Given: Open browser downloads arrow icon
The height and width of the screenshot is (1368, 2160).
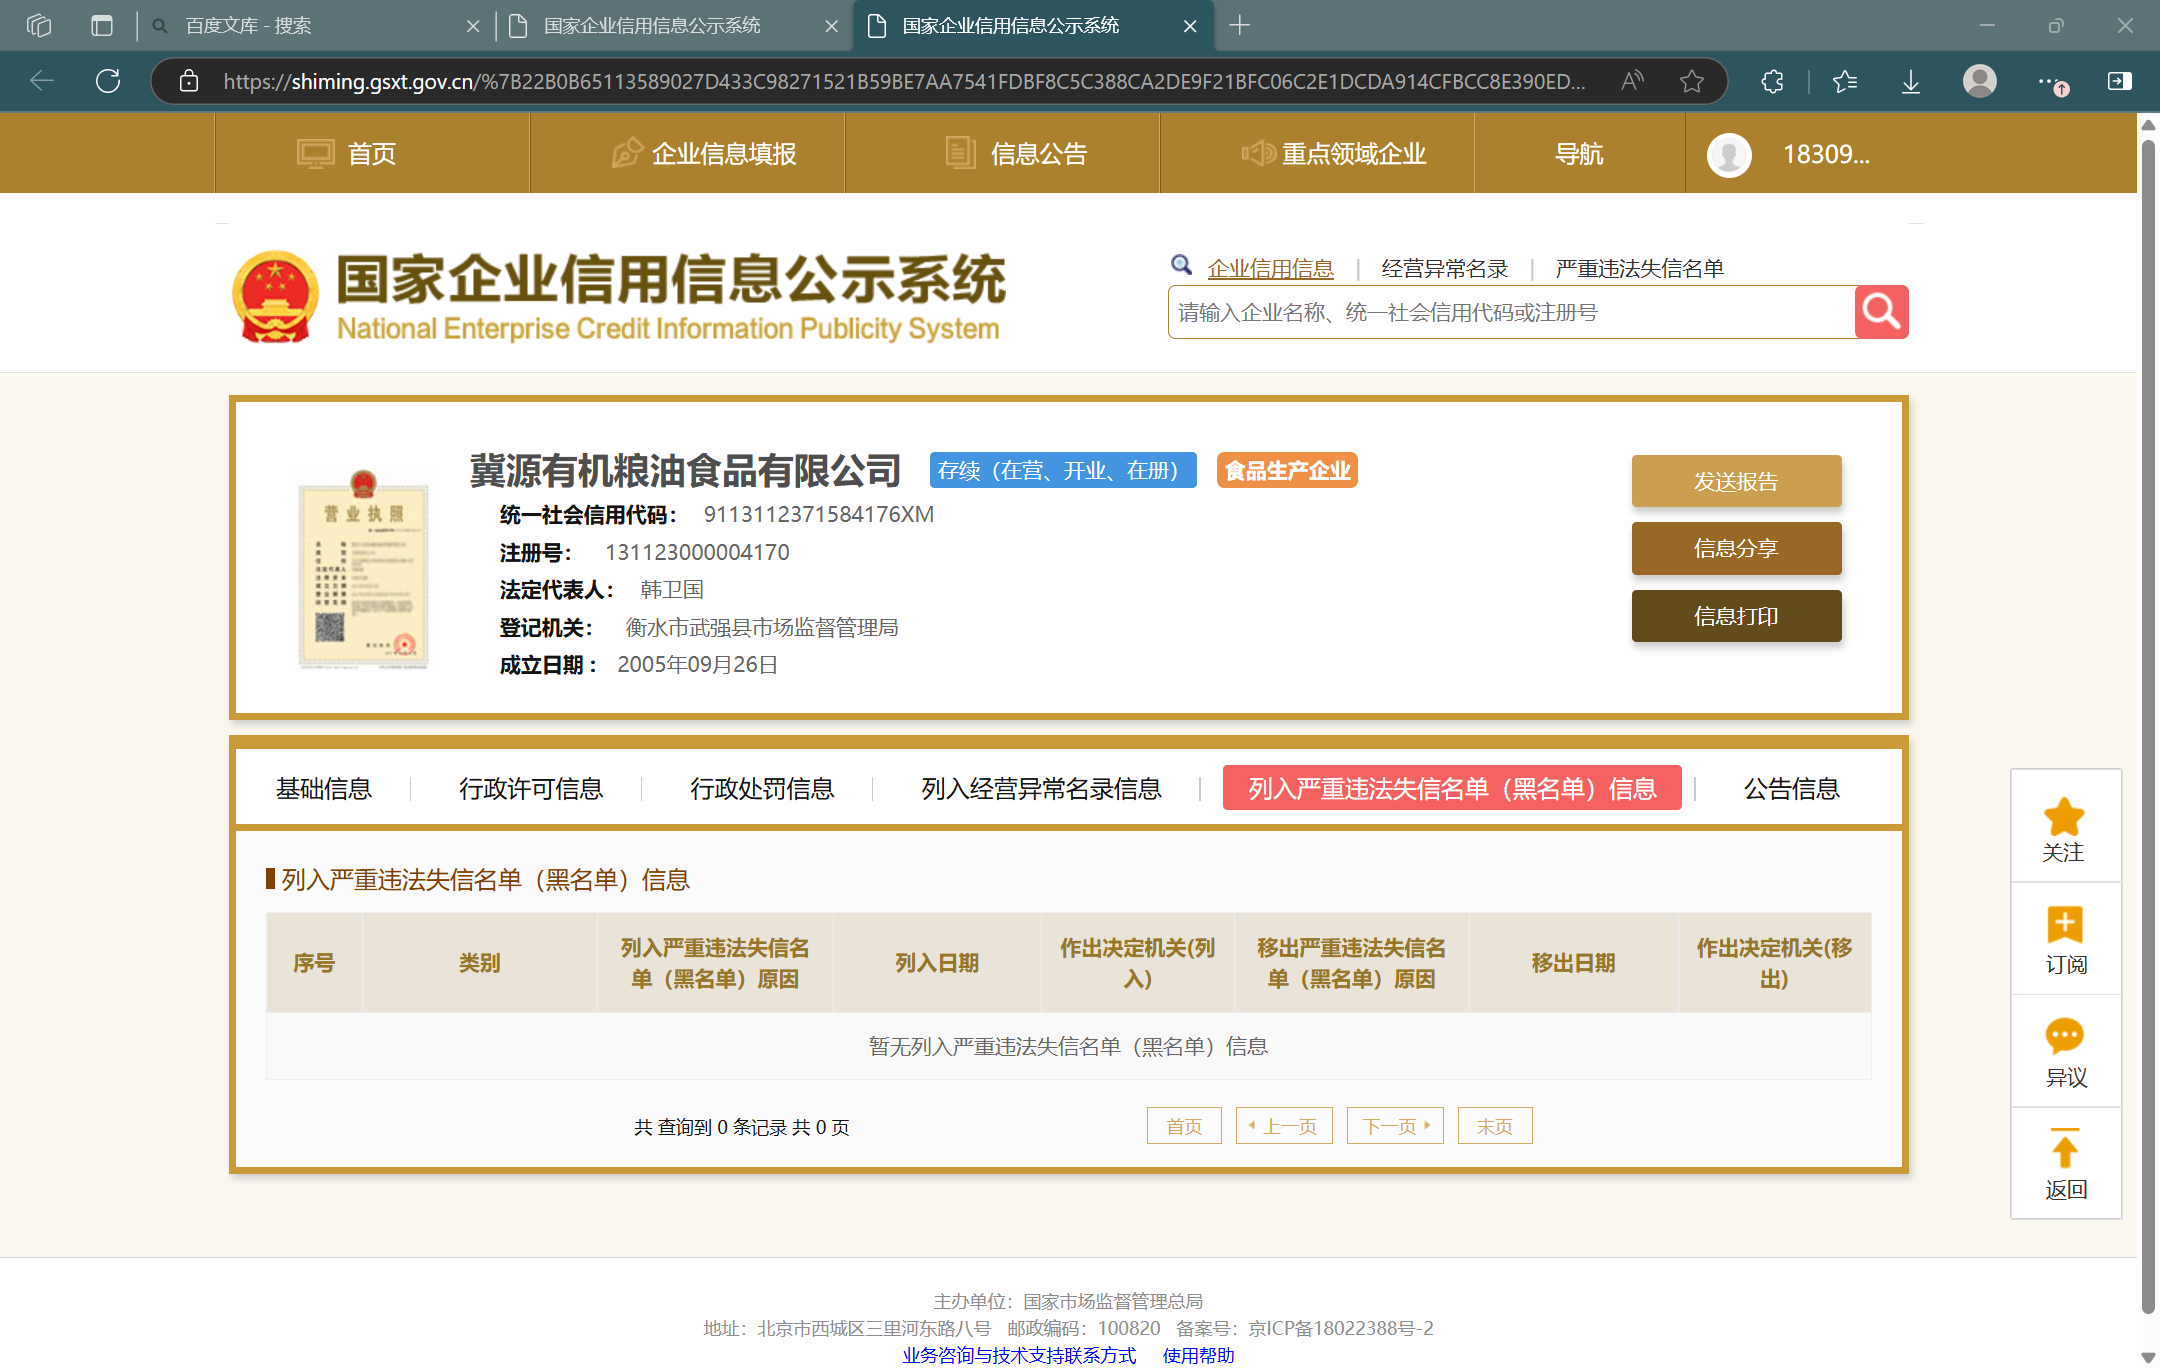Looking at the screenshot, I should point(1910,81).
